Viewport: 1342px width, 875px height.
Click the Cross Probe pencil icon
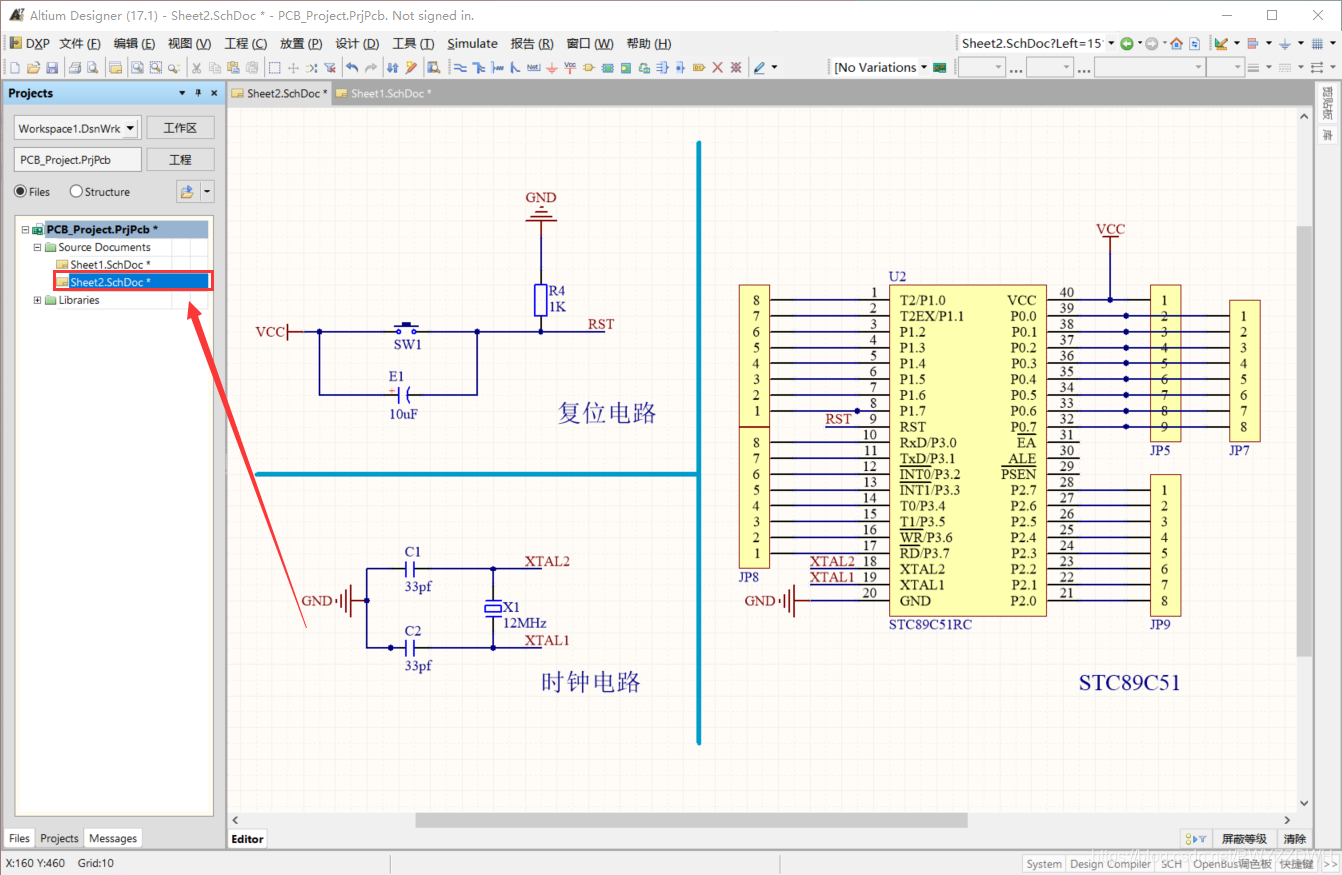click(410, 67)
